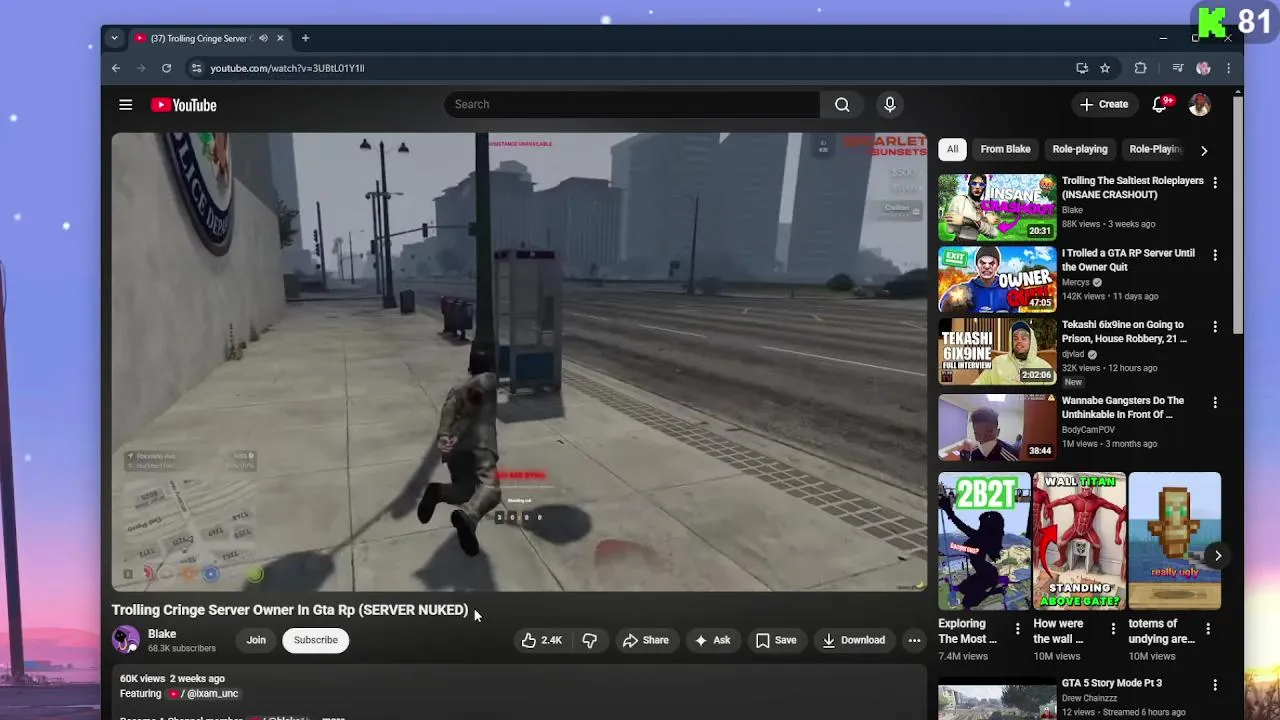Open options for Exploring The Most short
This screenshot has height=720, width=1280.
[x=1018, y=629]
